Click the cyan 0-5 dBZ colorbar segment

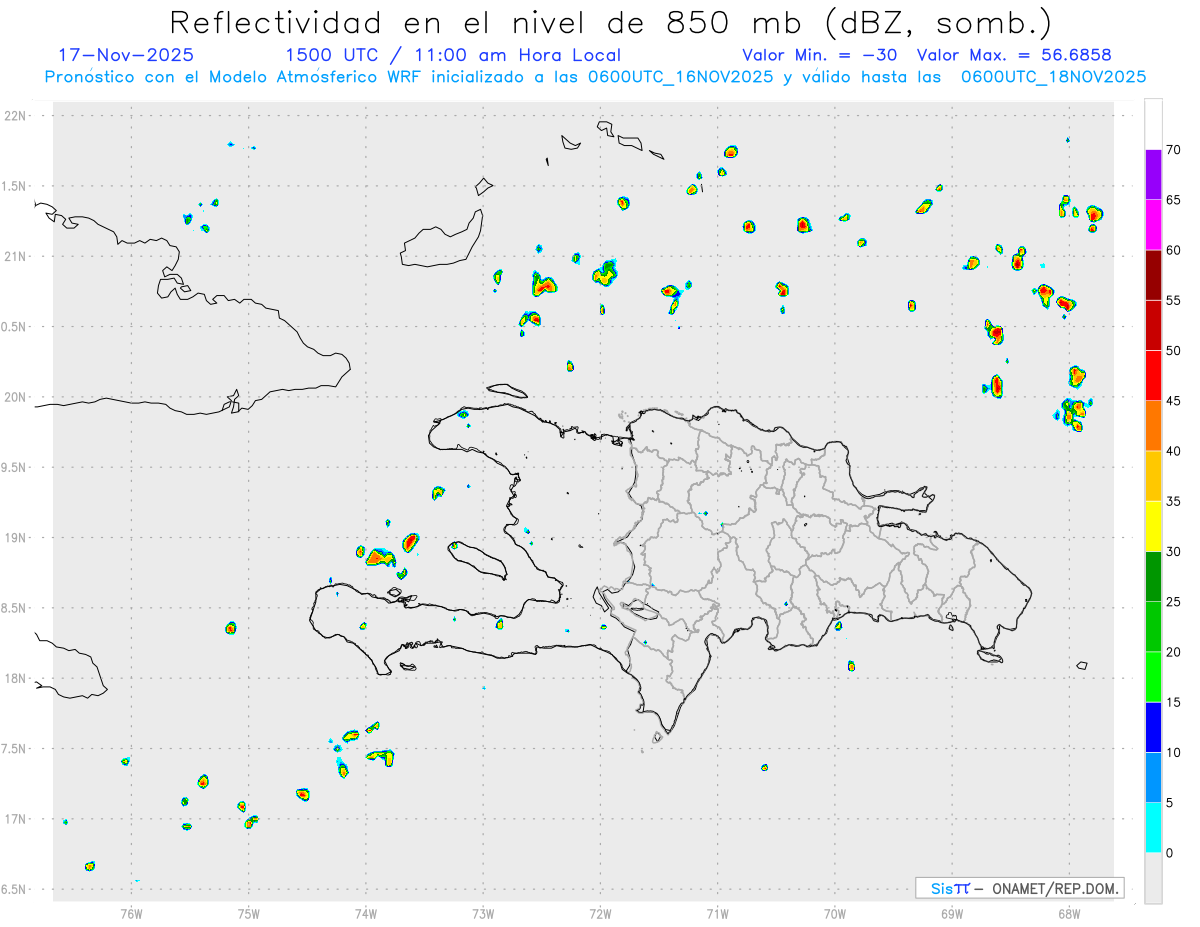(1153, 828)
